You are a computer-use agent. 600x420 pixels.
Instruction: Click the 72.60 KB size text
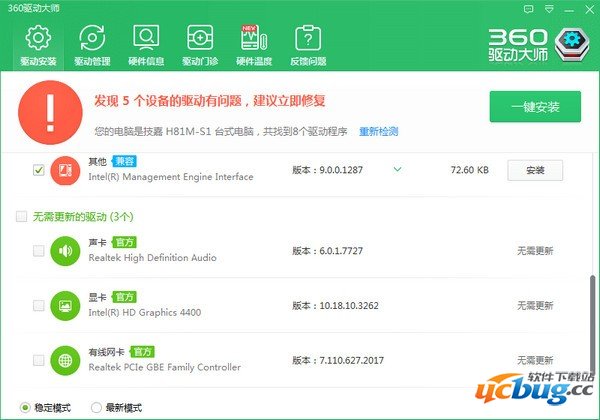pyautogui.click(x=470, y=170)
